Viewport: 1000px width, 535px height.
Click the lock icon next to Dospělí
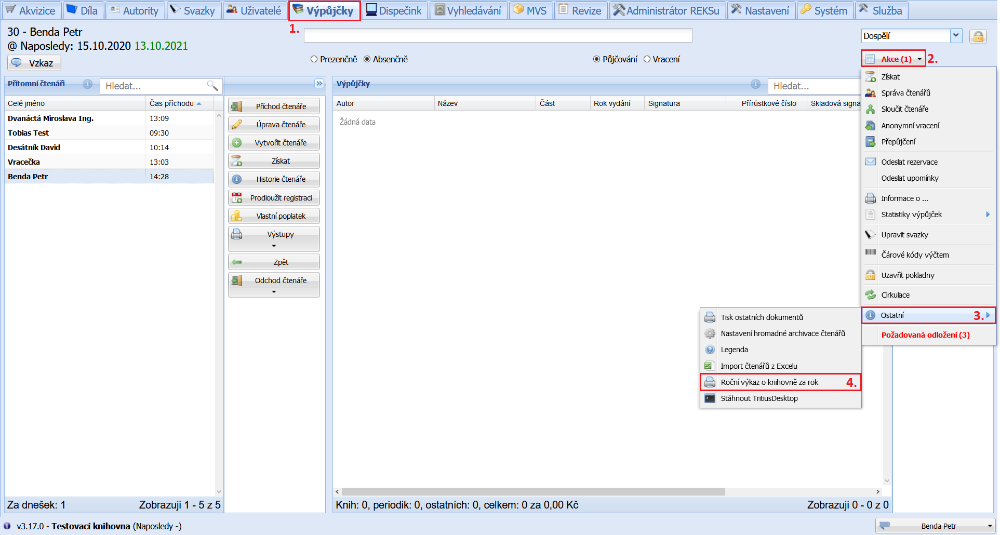click(x=978, y=36)
